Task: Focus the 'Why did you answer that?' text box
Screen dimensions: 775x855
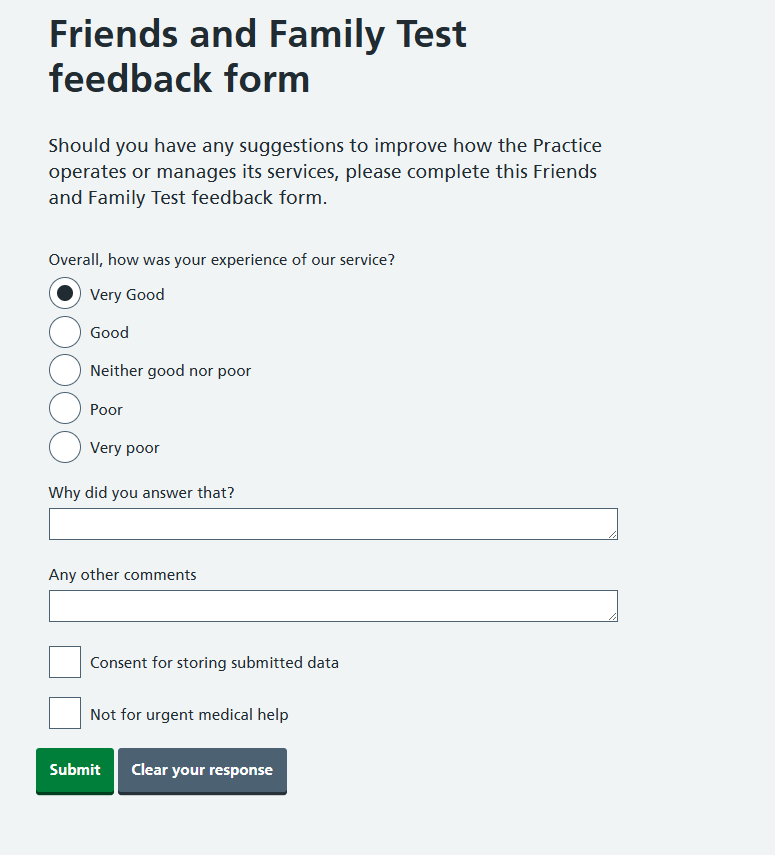Action: coord(333,524)
